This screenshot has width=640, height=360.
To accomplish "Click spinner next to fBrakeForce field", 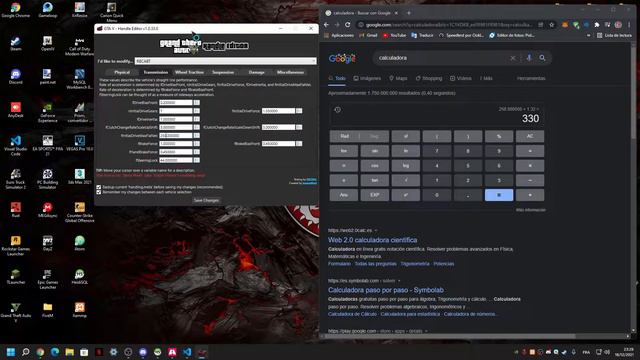I will click(197, 144).
